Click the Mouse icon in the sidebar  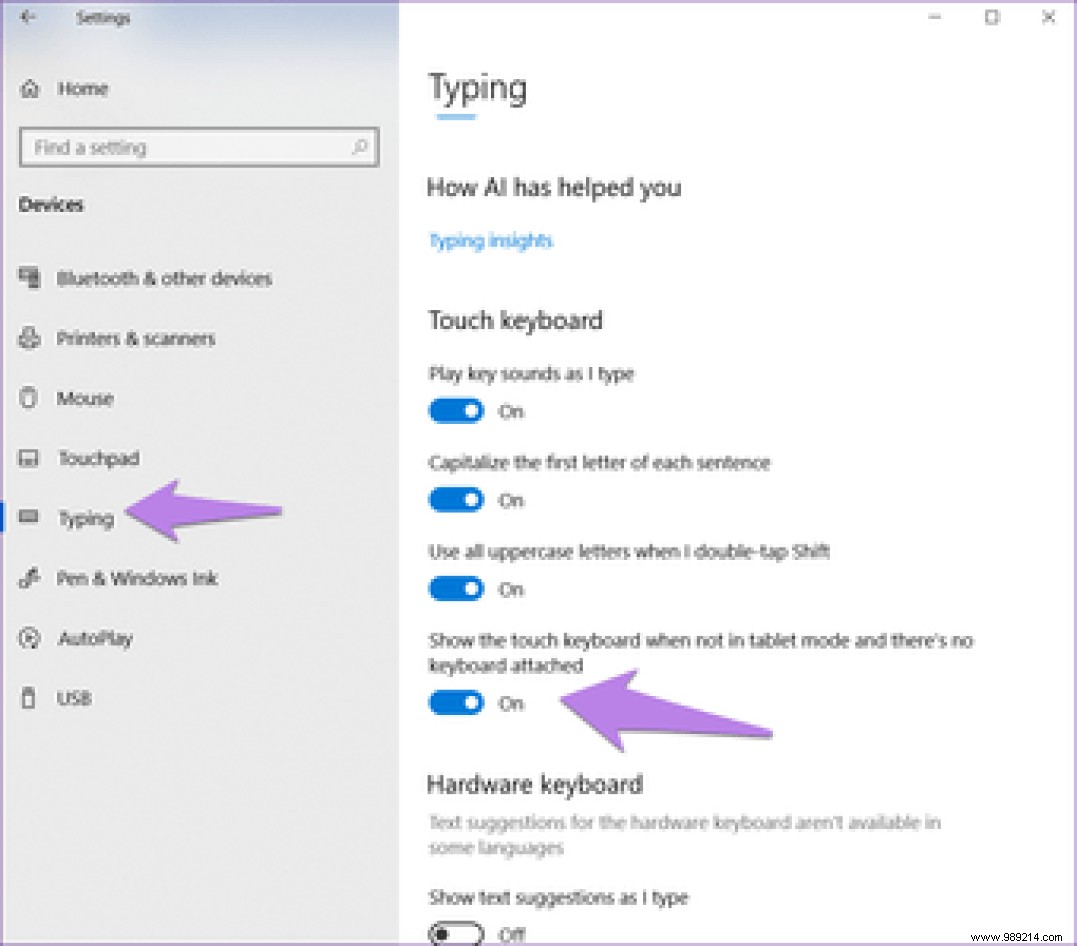(x=28, y=398)
